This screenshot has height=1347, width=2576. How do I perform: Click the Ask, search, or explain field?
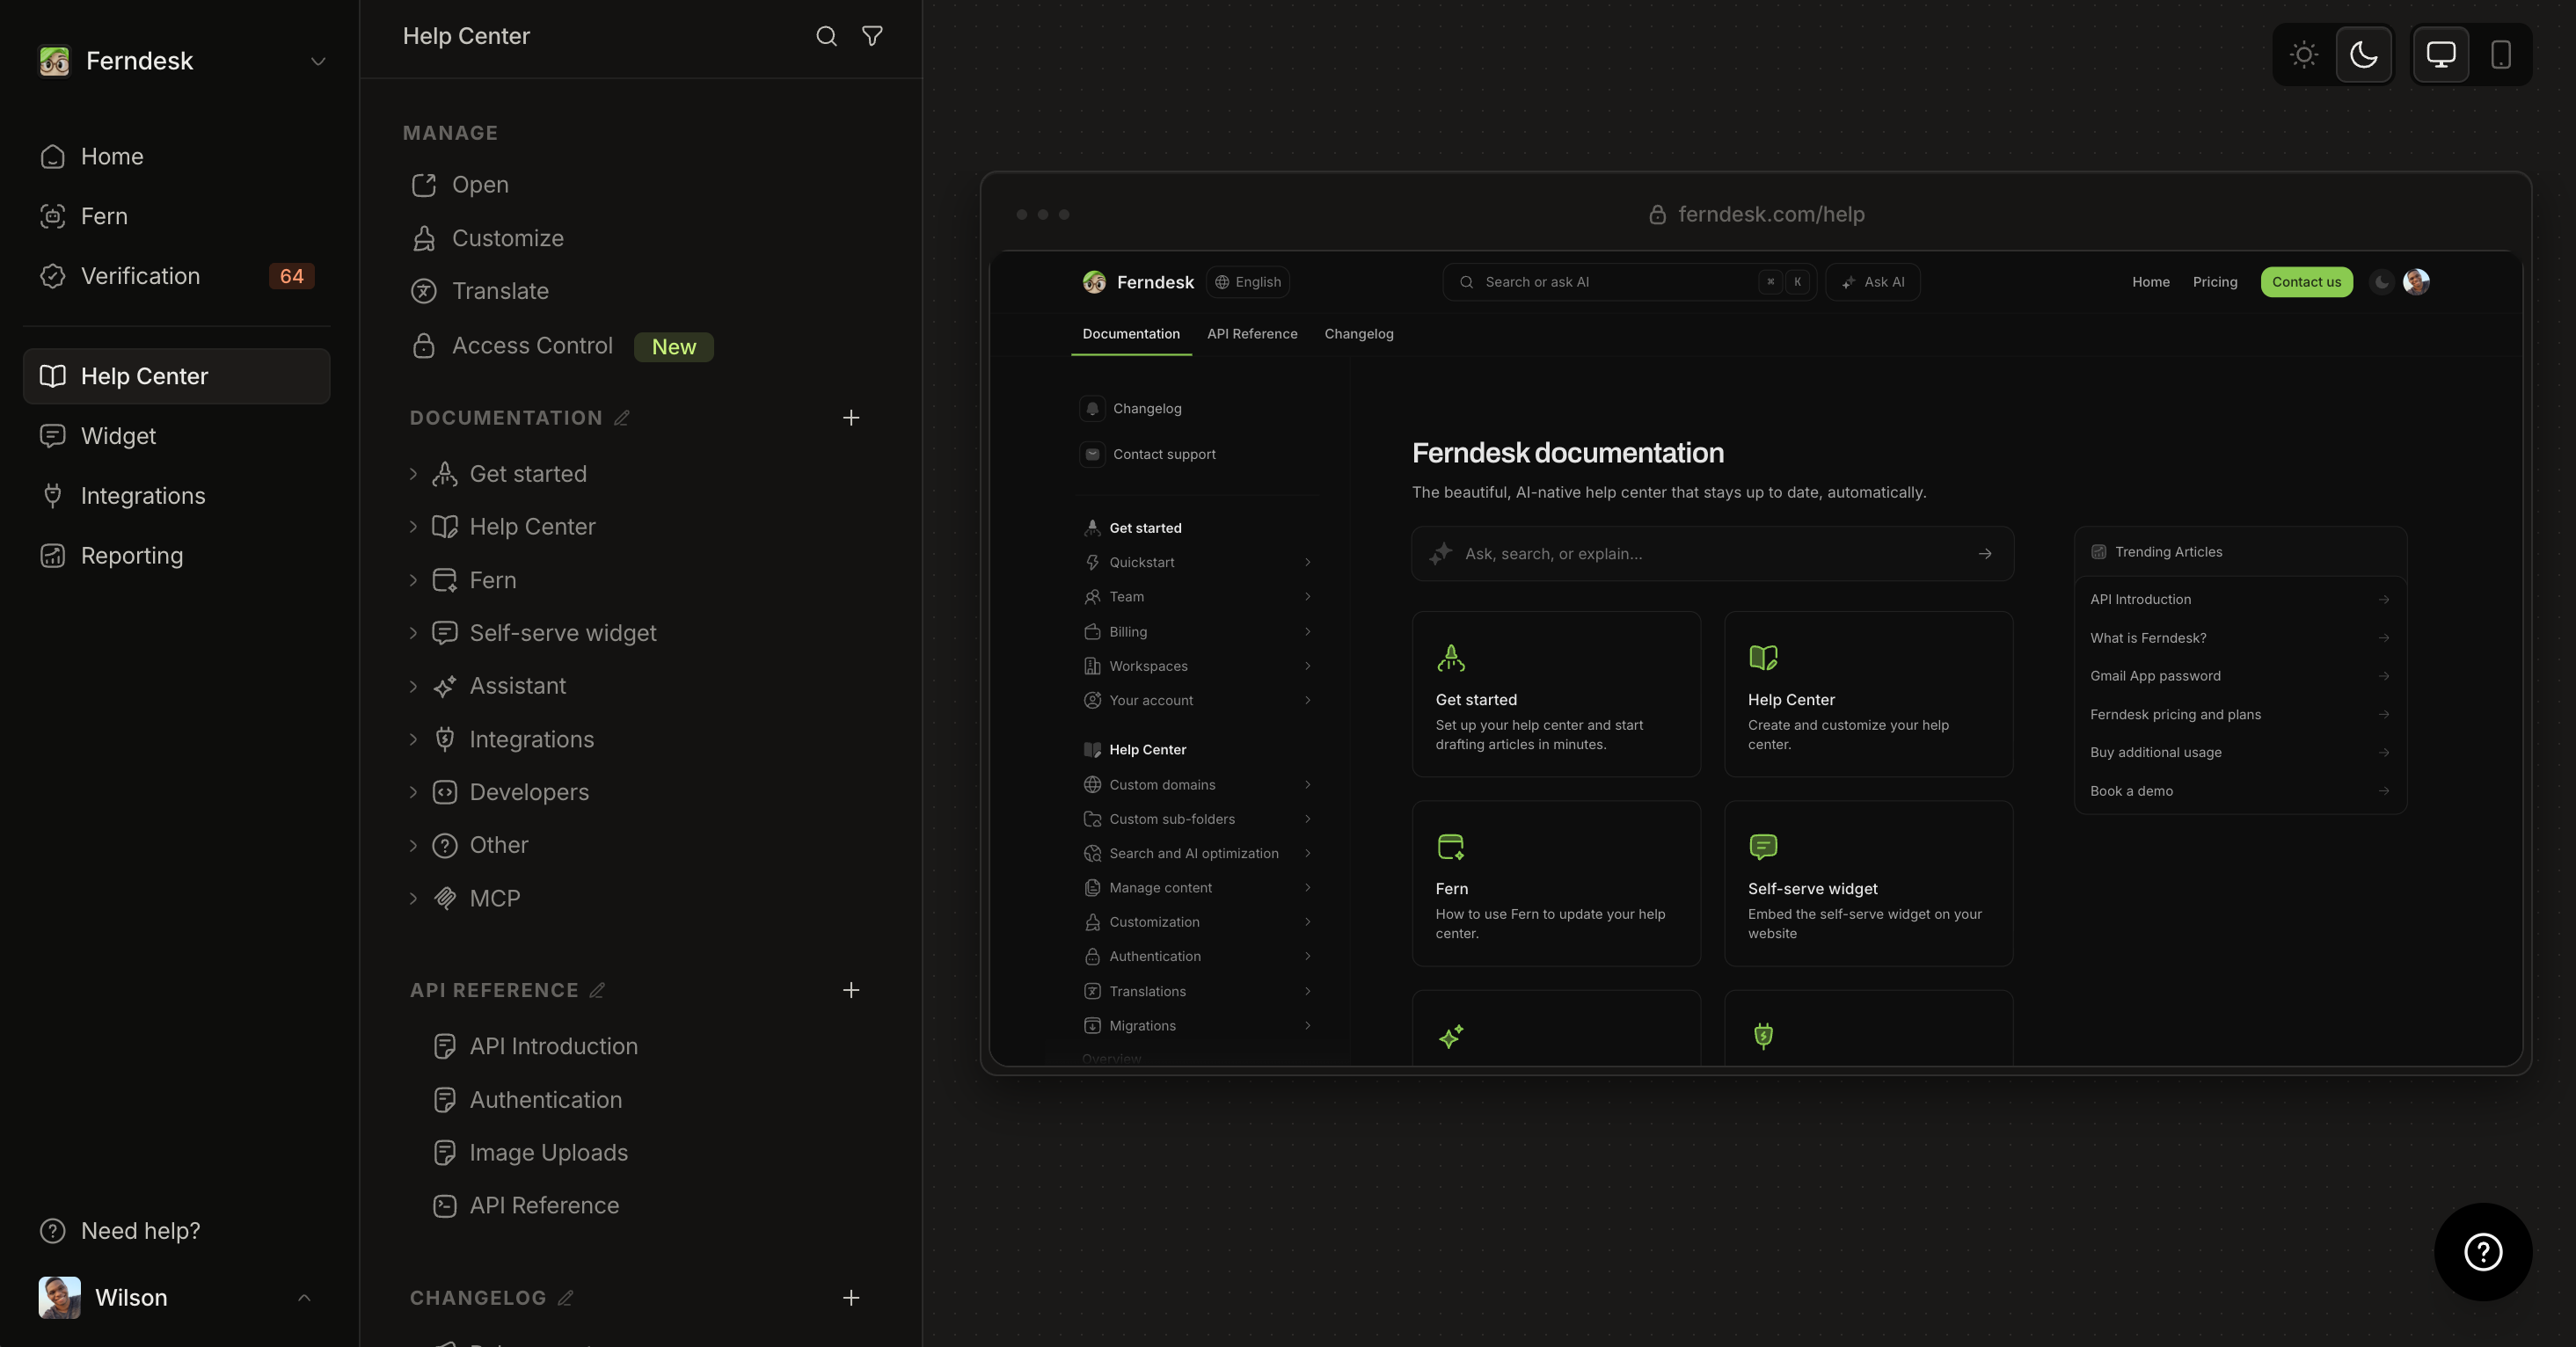[x=1712, y=554]
